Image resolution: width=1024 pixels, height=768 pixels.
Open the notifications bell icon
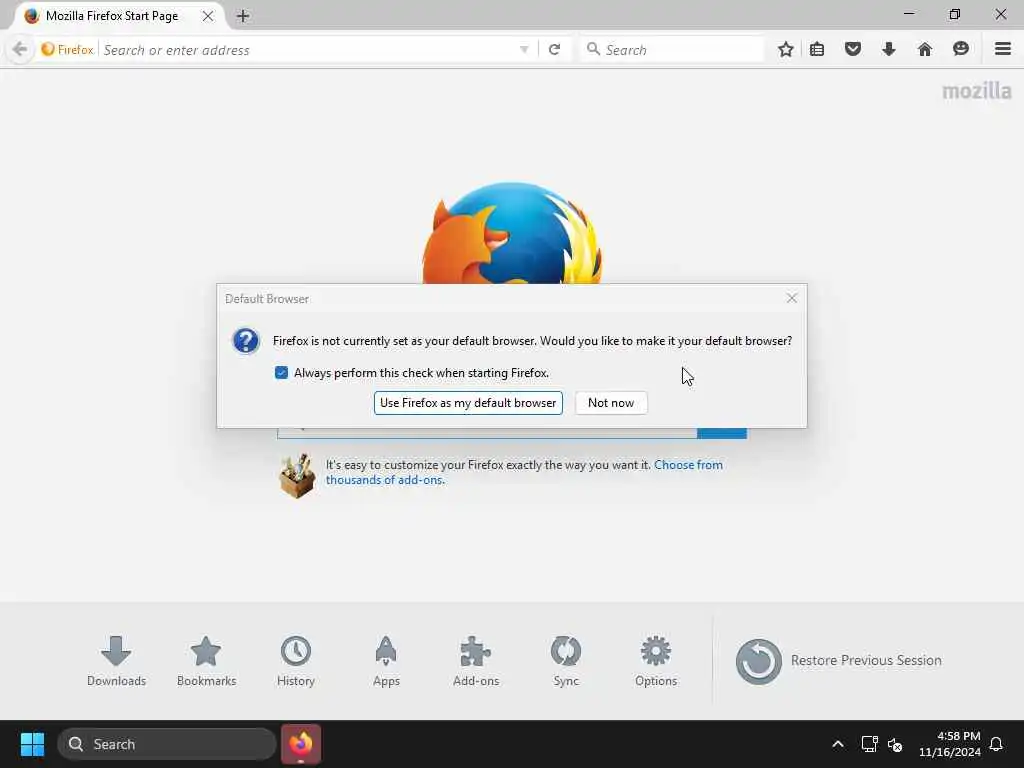tap(996, 744)
